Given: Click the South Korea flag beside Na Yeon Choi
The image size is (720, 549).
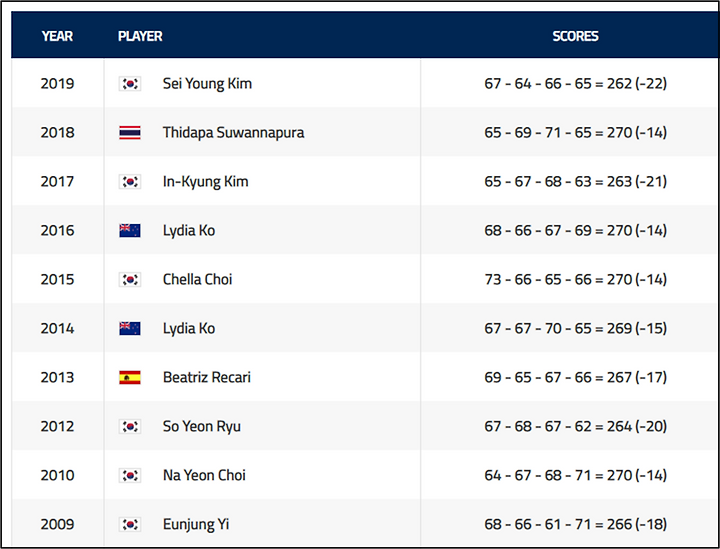Looking at the screenshot, I should (130, 476).
